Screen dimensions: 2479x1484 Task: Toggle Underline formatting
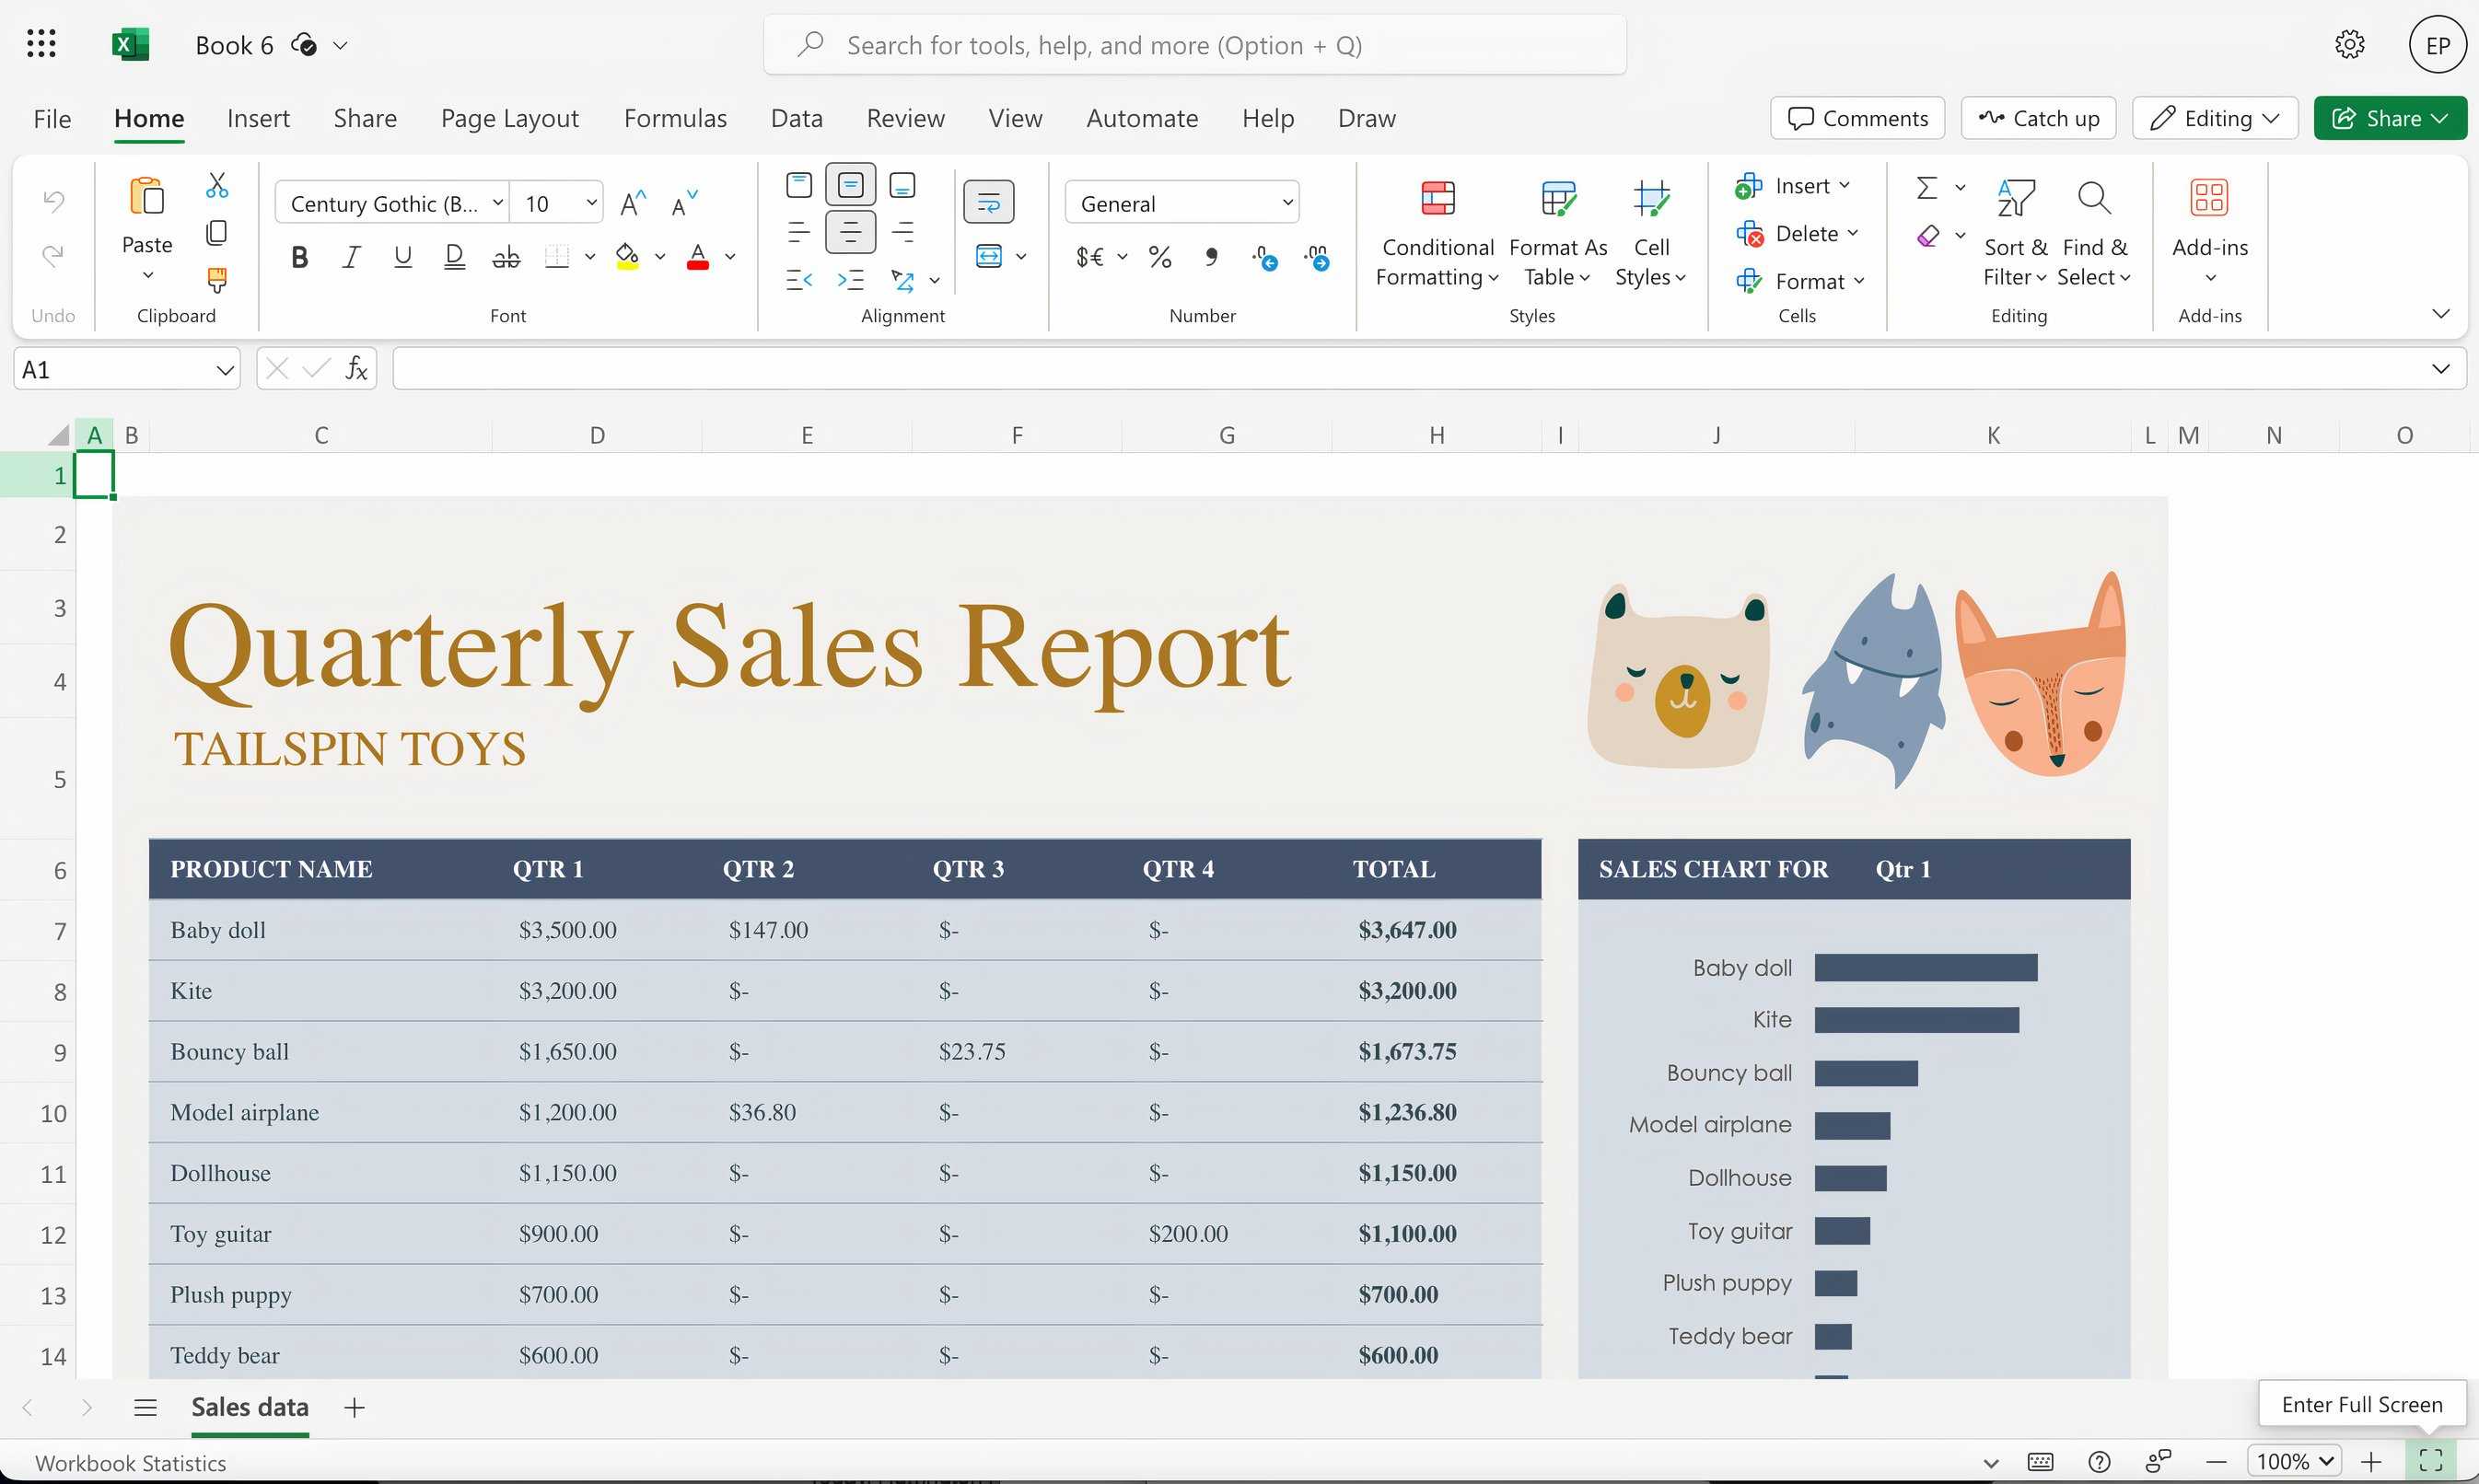click(403, 258)
